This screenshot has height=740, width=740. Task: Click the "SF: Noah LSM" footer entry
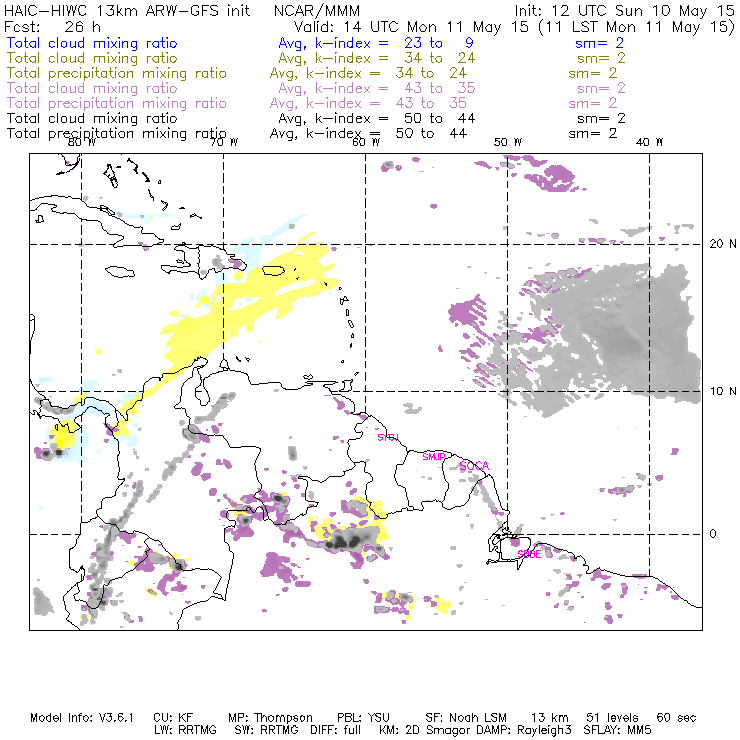click(x=466, y=718)
